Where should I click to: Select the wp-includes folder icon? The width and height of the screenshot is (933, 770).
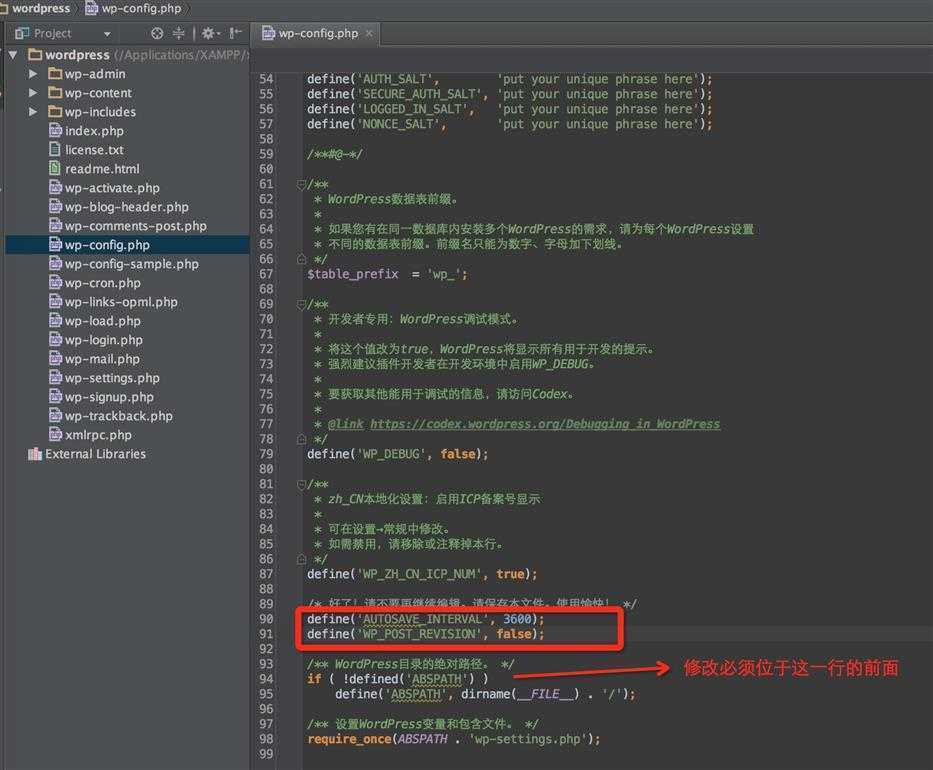coord(55,112)
